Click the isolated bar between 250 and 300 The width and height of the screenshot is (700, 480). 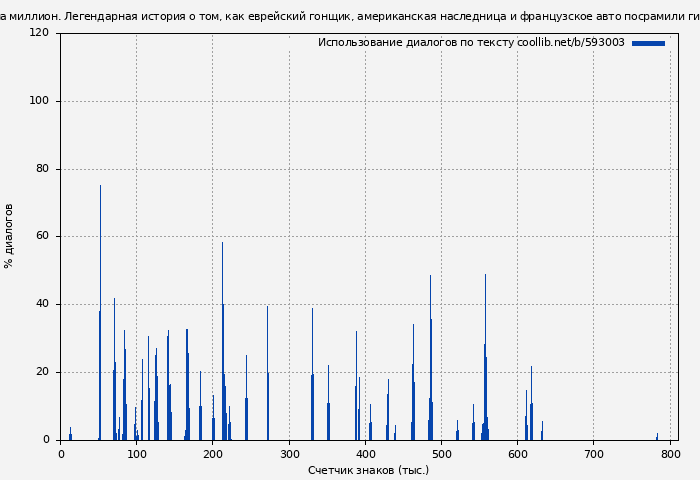coord(267,380)
